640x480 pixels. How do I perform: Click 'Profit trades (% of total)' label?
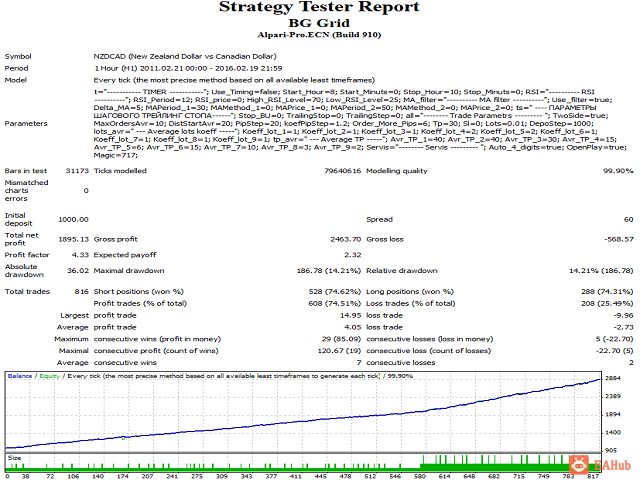click(140, 303)
